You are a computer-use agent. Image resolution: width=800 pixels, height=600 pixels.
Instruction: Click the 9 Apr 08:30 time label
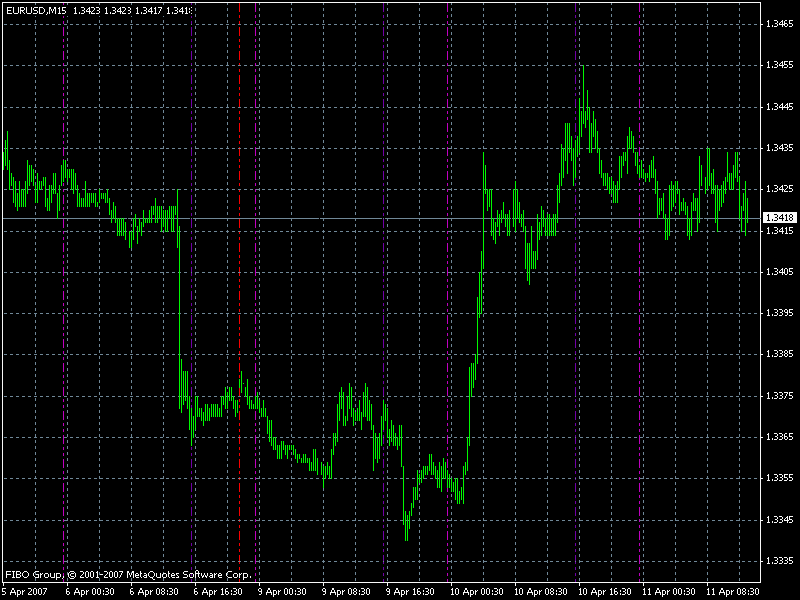pyautogui.click(x=346, y=592)
